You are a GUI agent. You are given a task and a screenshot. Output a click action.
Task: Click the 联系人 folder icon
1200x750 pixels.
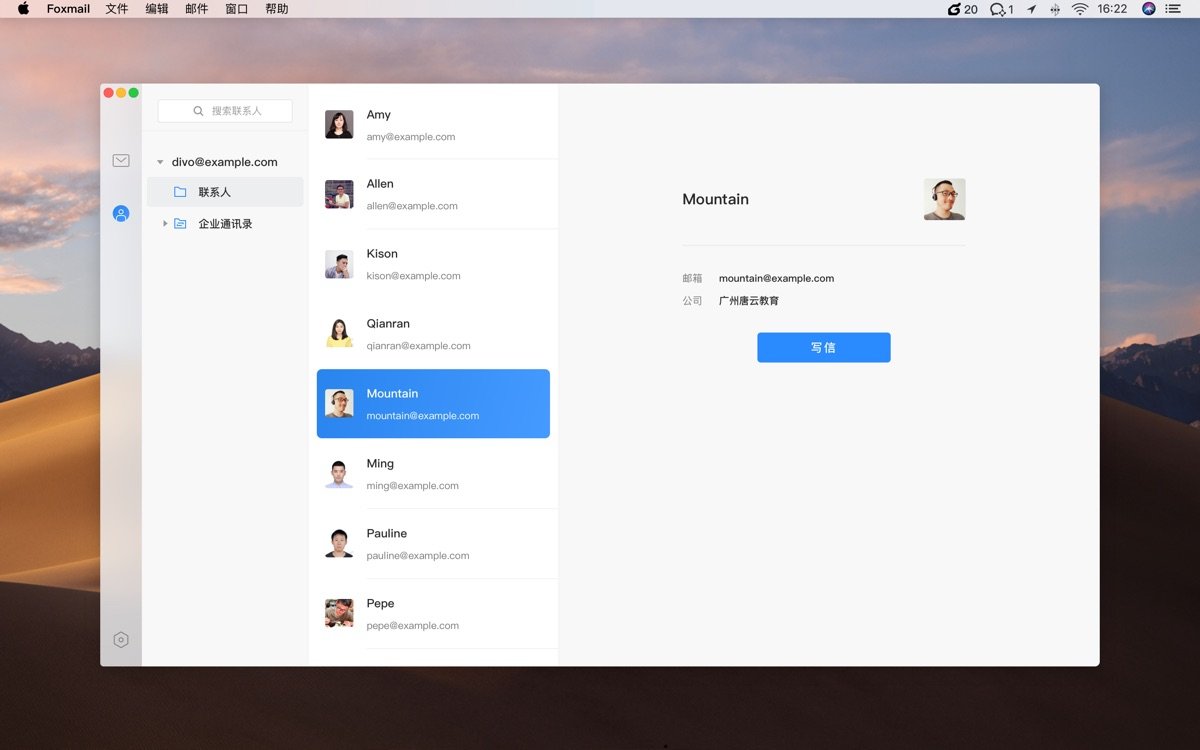pyautogui.click(x=180, y=192)
